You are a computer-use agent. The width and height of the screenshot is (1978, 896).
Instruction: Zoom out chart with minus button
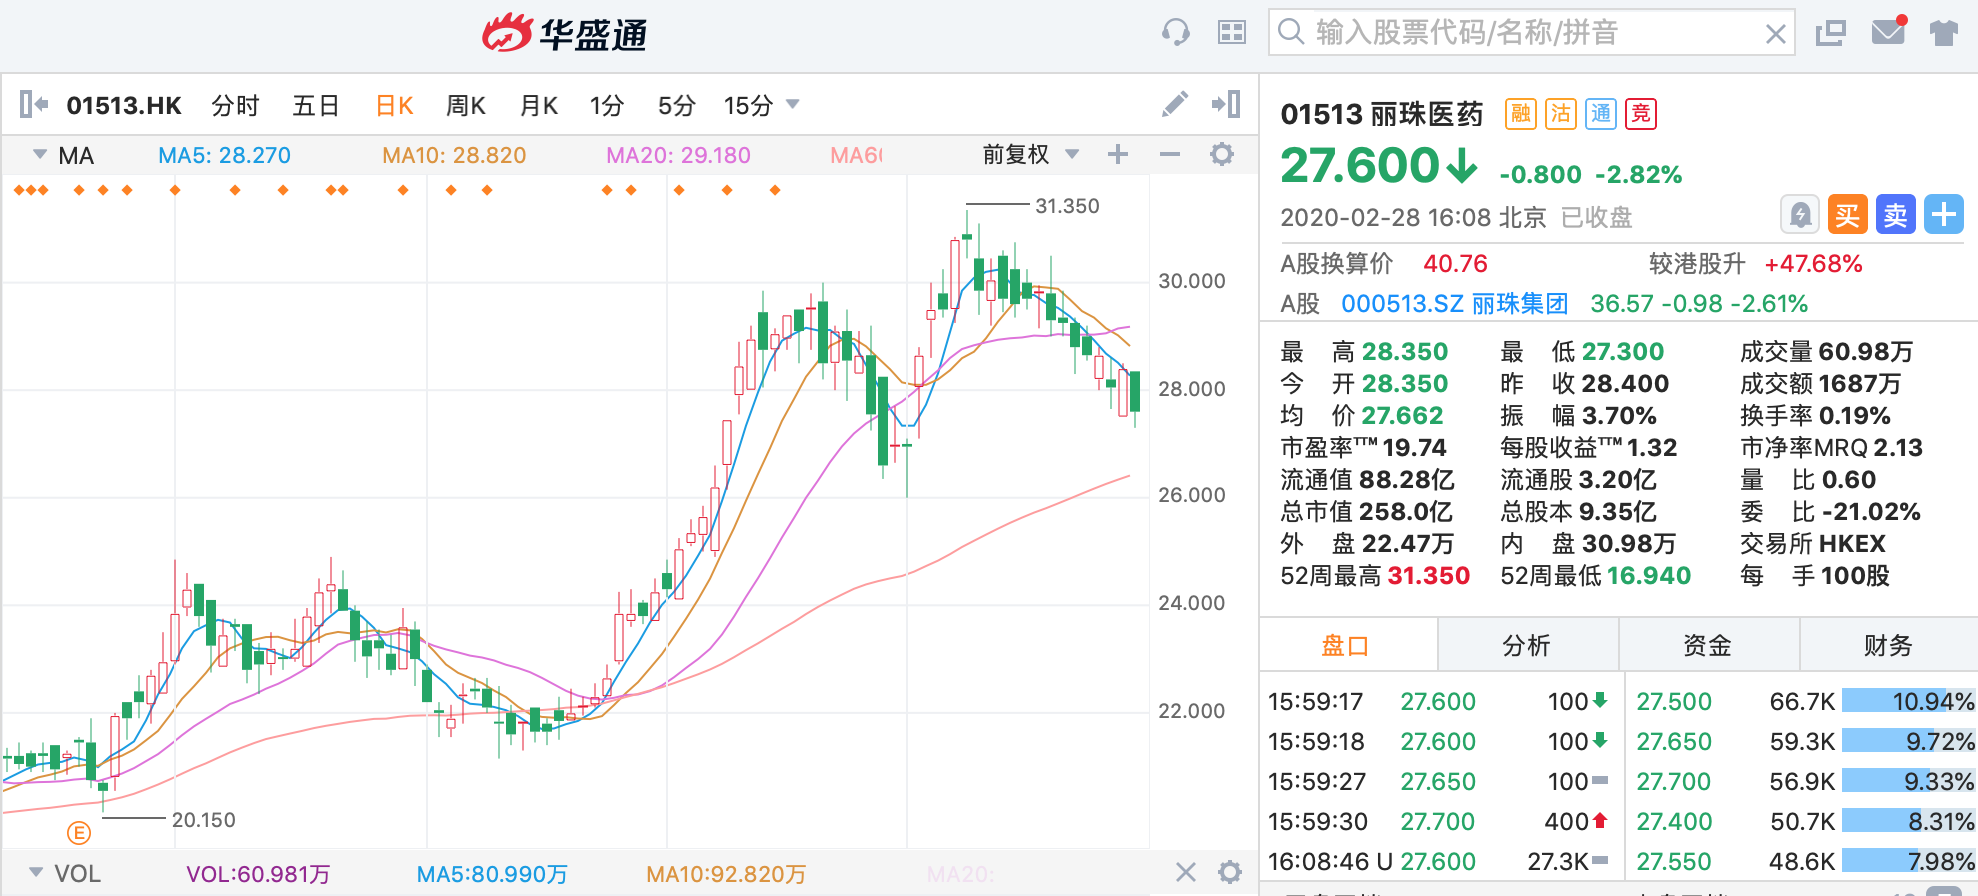click(1170, 155)
